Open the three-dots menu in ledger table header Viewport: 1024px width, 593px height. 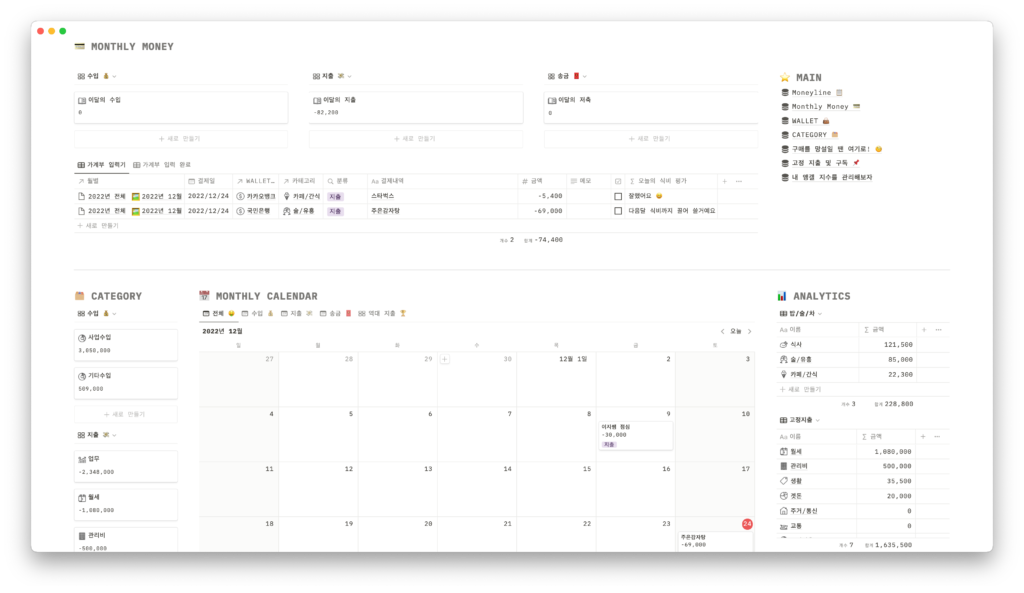(739, 181)
